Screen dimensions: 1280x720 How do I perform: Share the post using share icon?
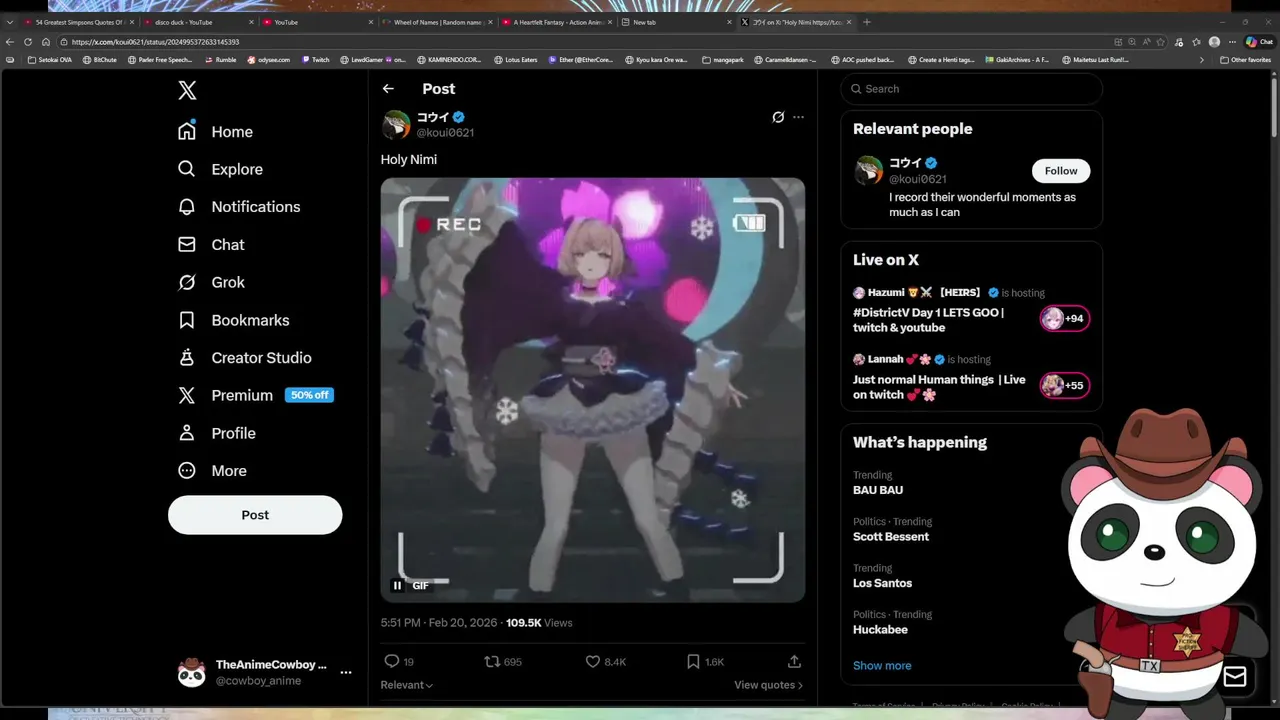[794, 661]
